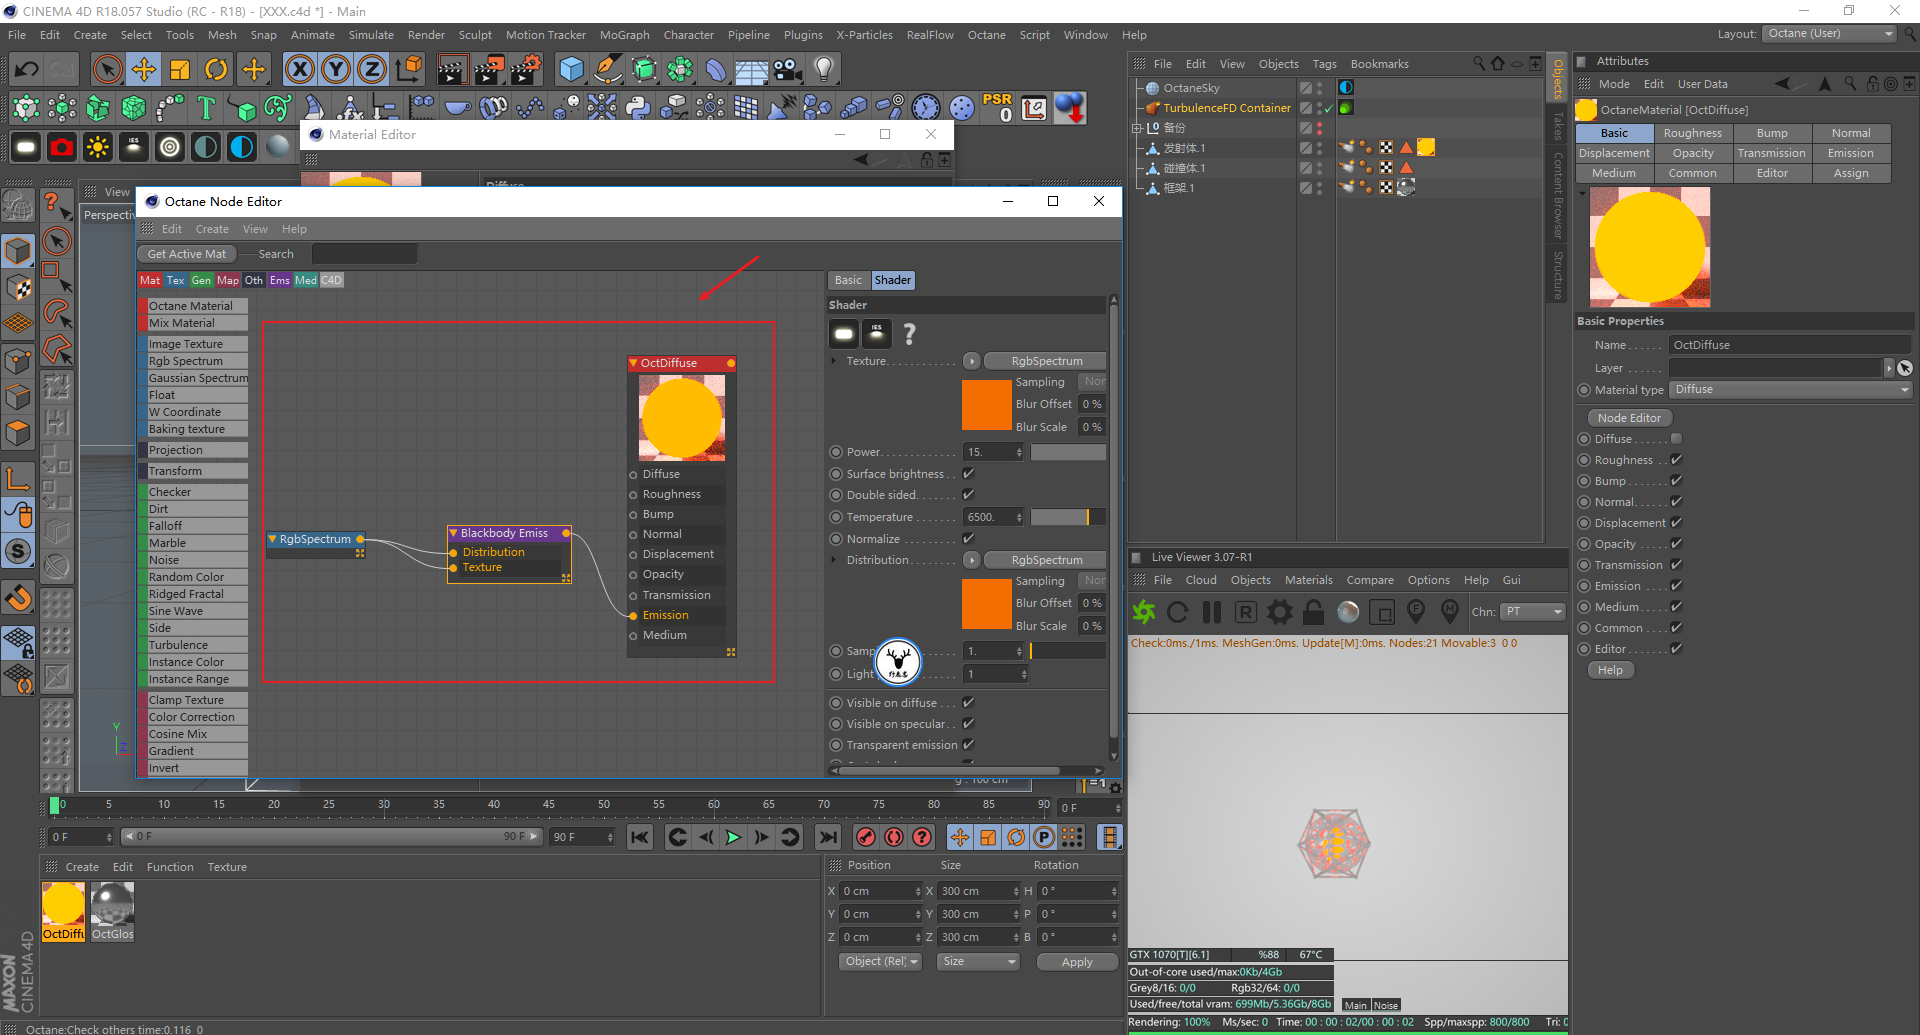Click the orange Texture color swatch
The width and height of the screenshot is (1920, 1035).
986,405
